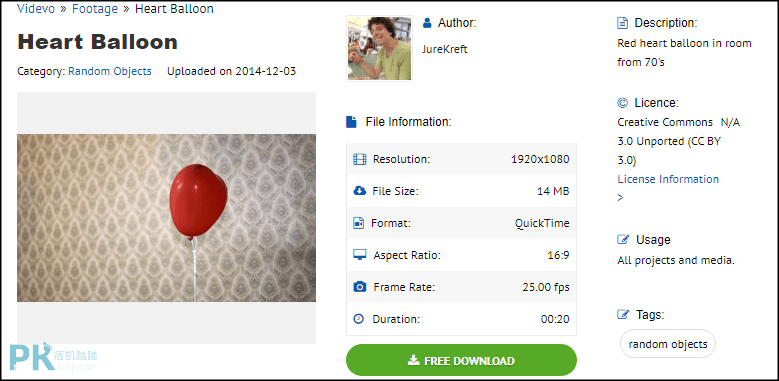Click the Licence copyright icon

click(623, 103)
